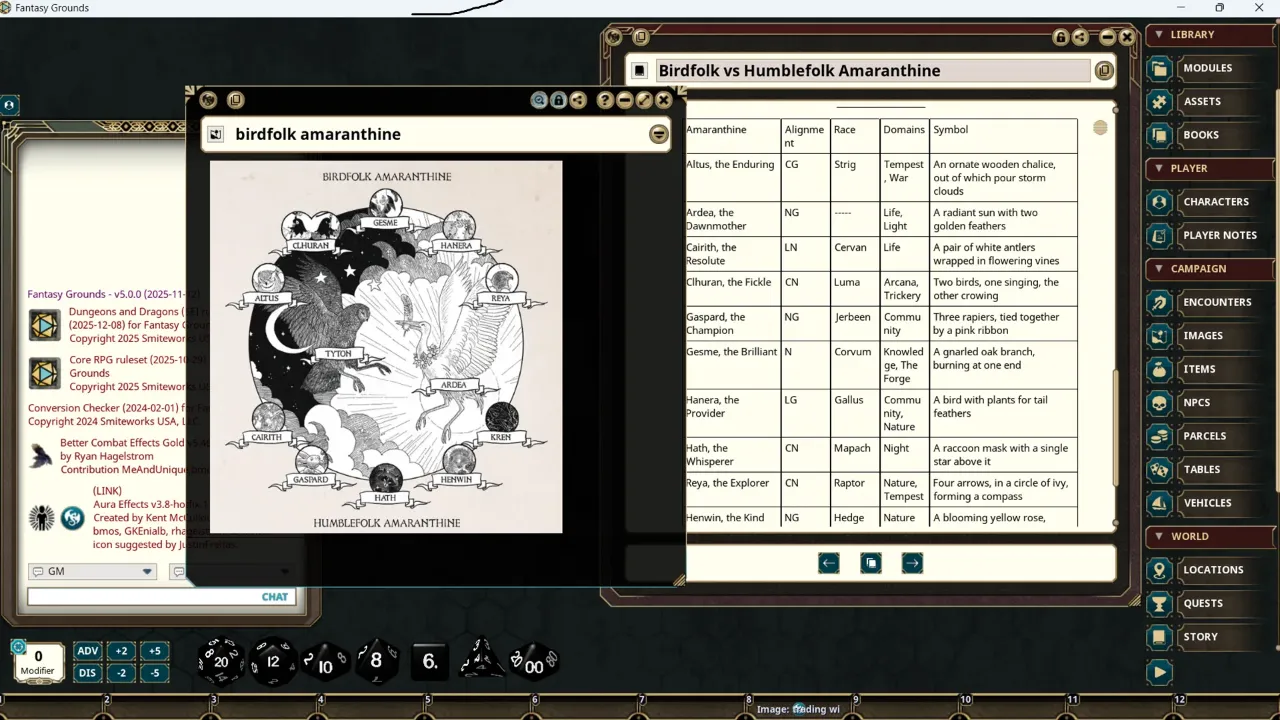Open the GM chat mode dropdown
The height and width of the screenshot is (720, 1280).
coord(92,571)
